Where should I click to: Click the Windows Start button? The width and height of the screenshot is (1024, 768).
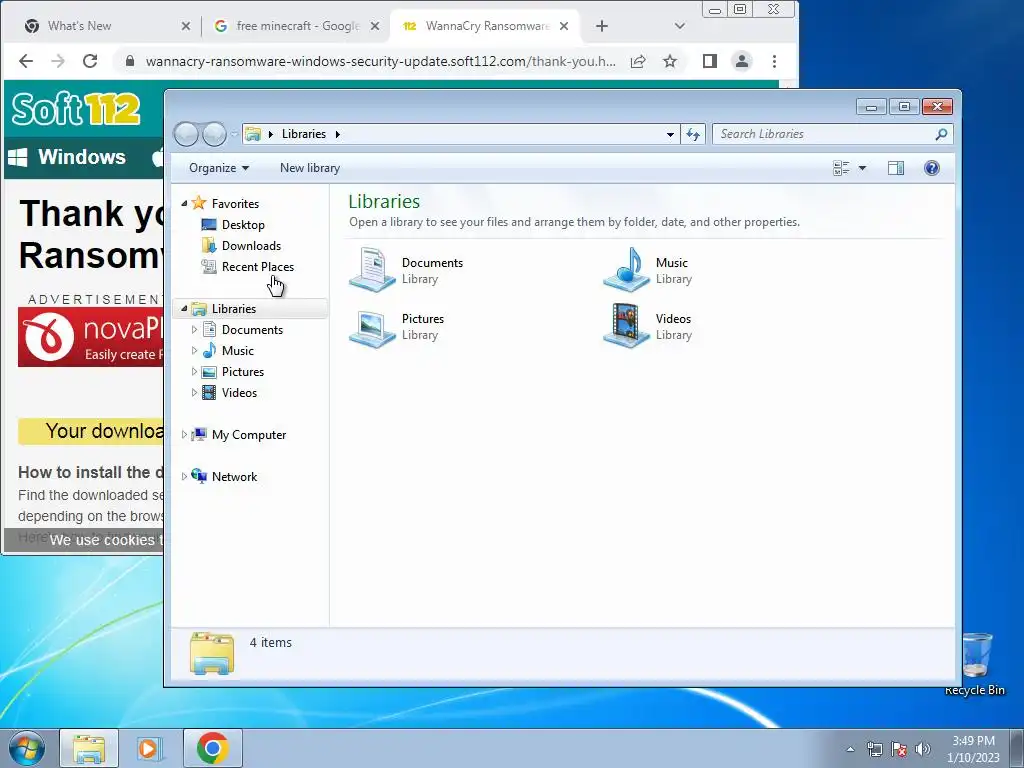[27, 748]
